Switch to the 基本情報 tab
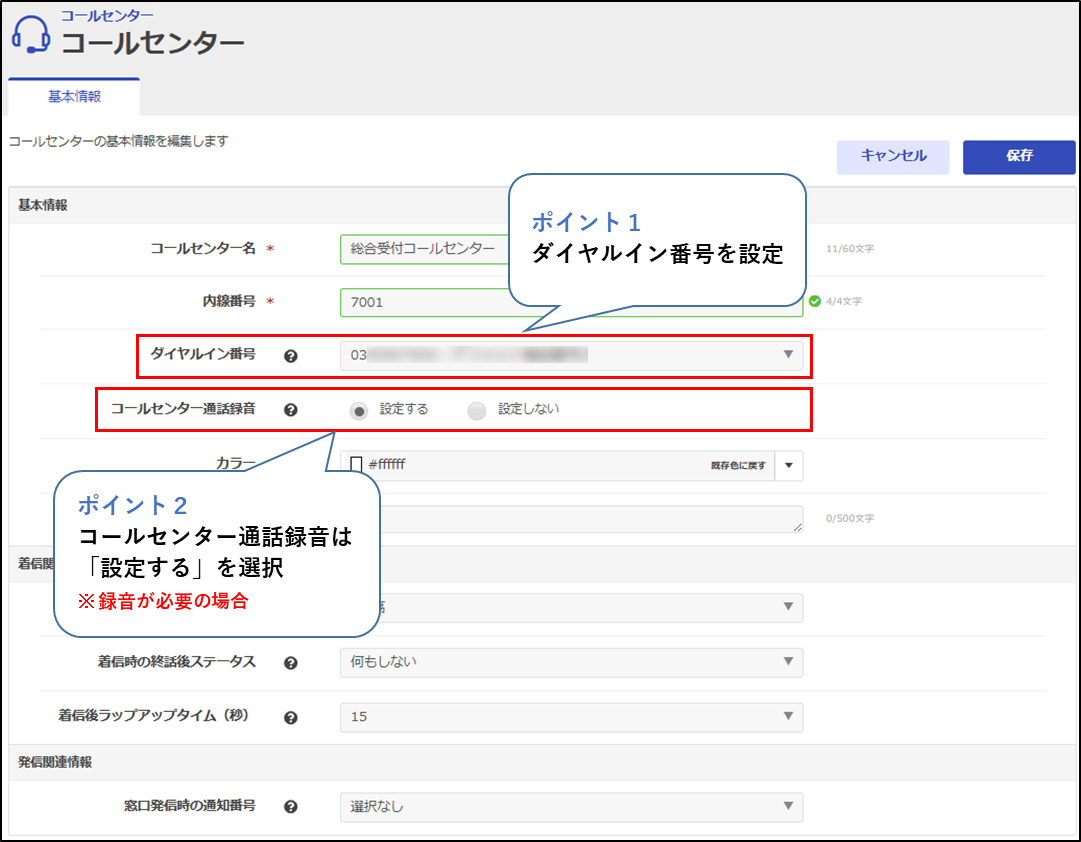Viewport: 1081px width, 842px height. click(x=74, y=97)
